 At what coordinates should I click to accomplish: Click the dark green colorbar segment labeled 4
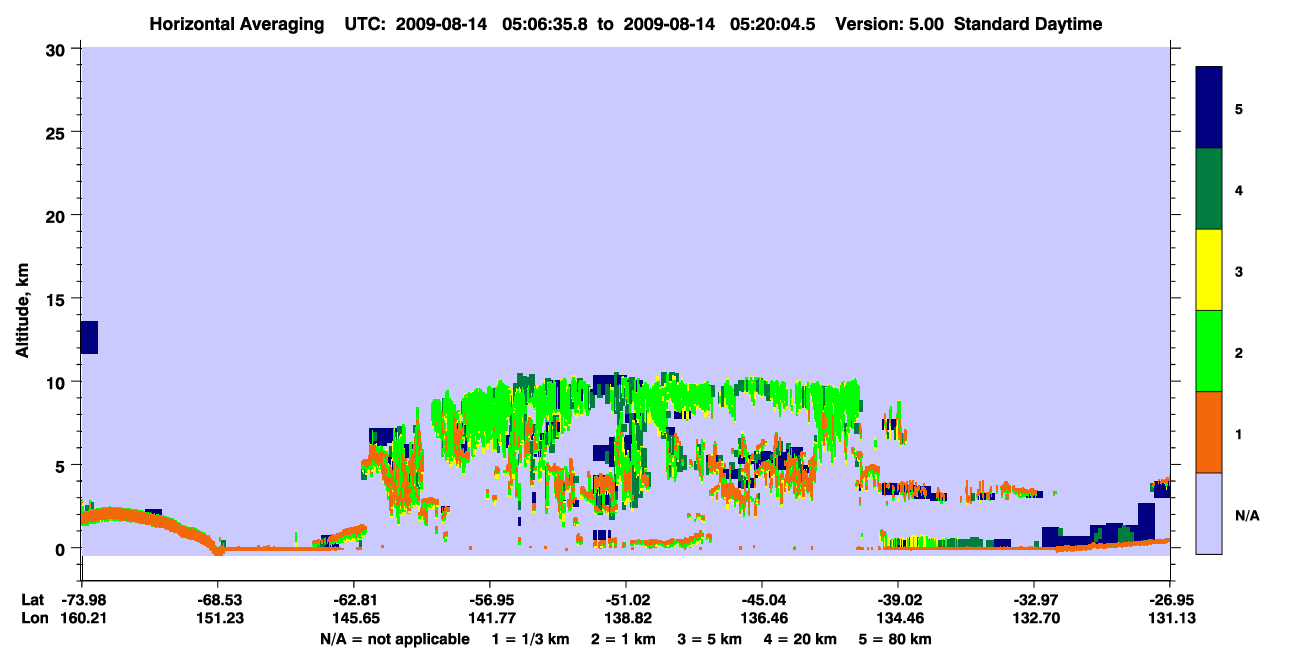tap(1209, 189)
